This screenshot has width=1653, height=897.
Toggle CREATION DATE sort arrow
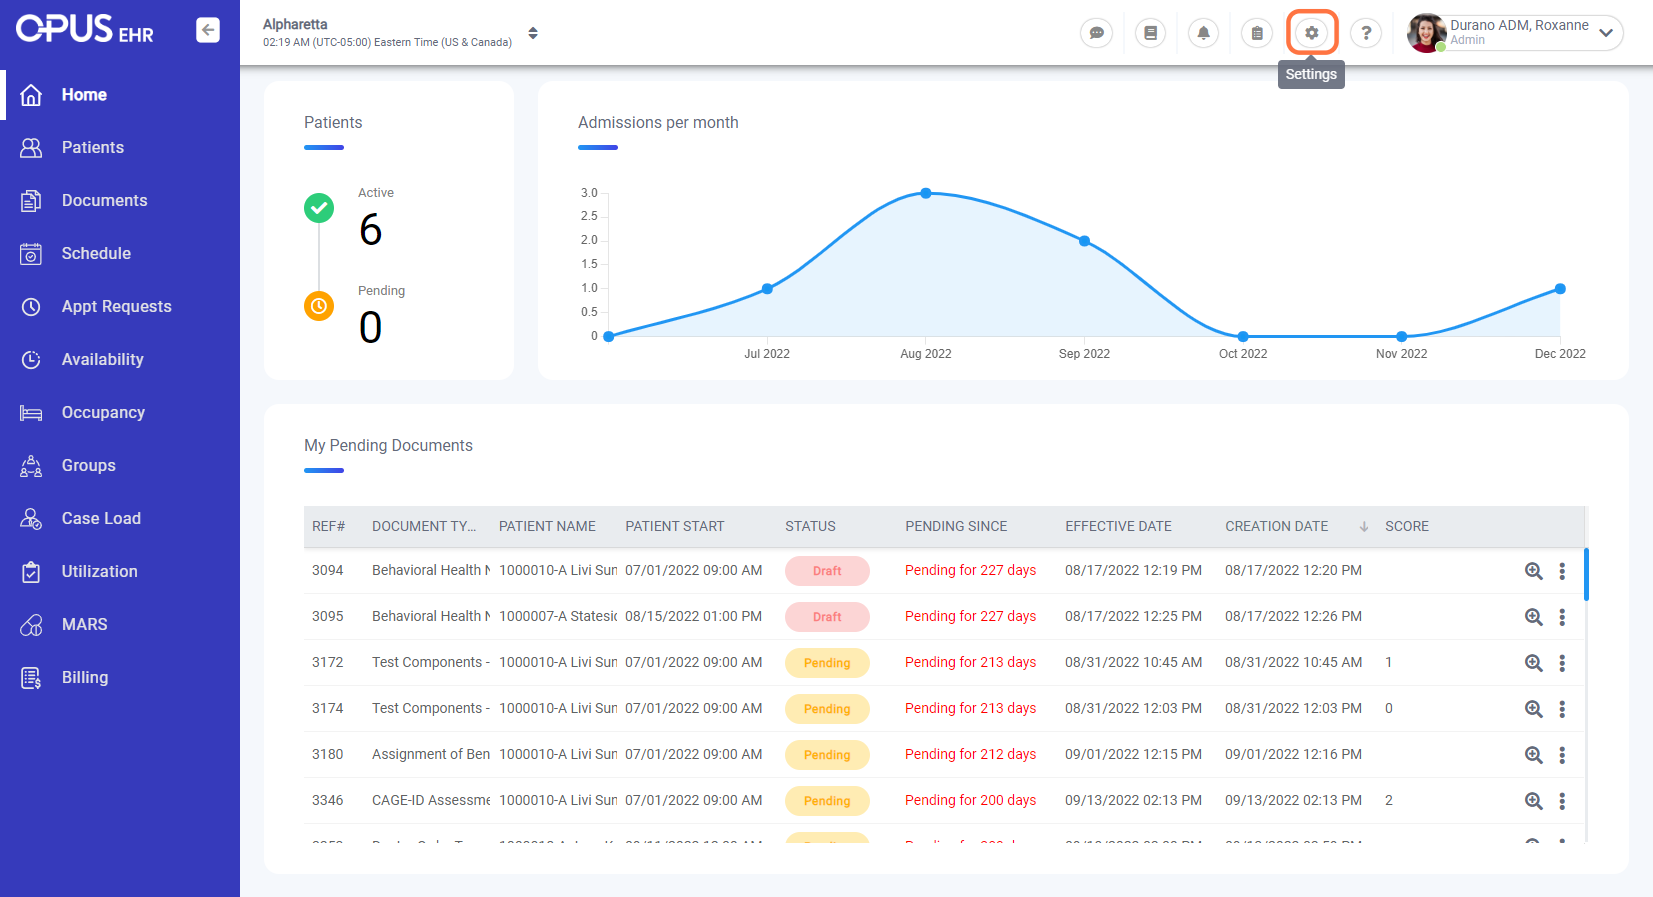[1363, 526]
